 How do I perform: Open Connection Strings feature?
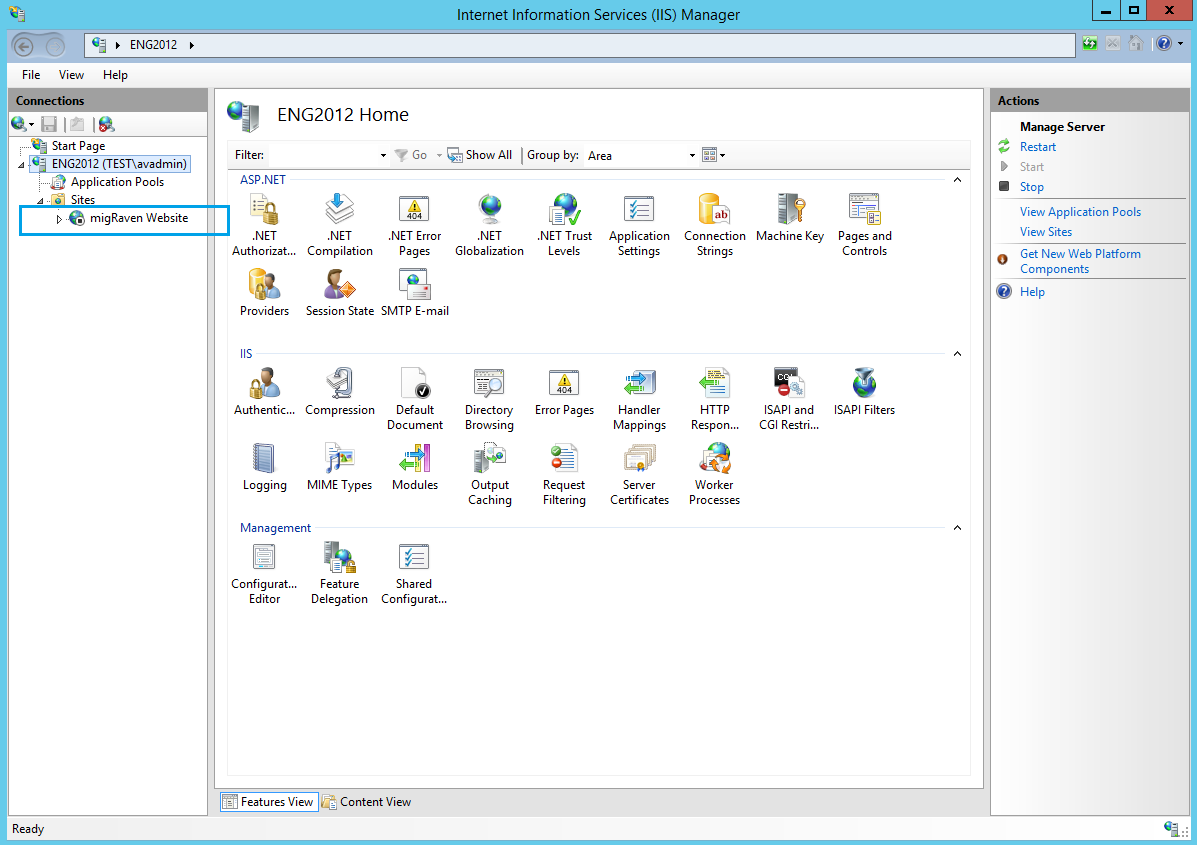(715, 225)
